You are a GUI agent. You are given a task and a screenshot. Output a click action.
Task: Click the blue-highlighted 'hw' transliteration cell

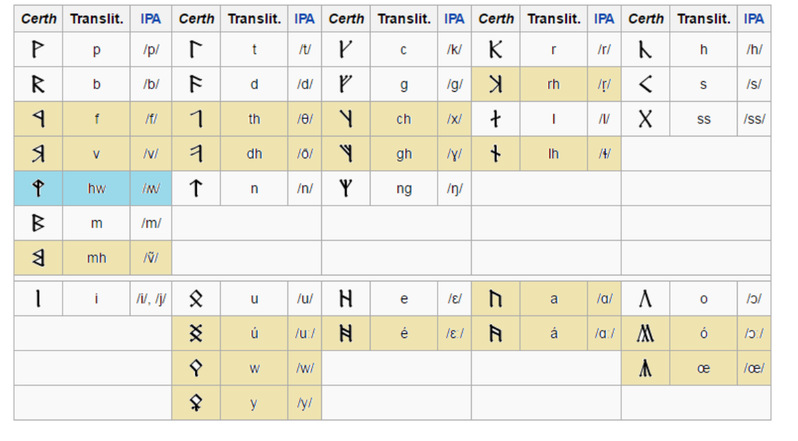[96, 188]
